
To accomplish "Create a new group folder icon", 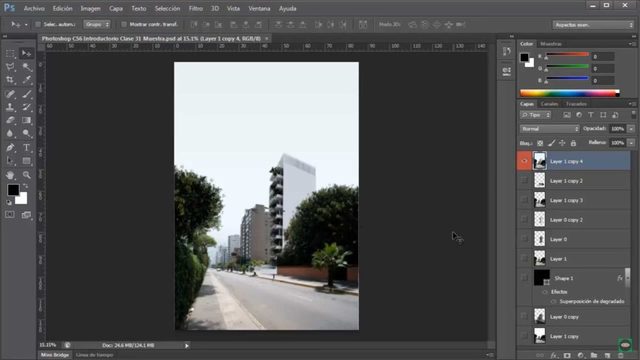I will (x=594, y=356).
